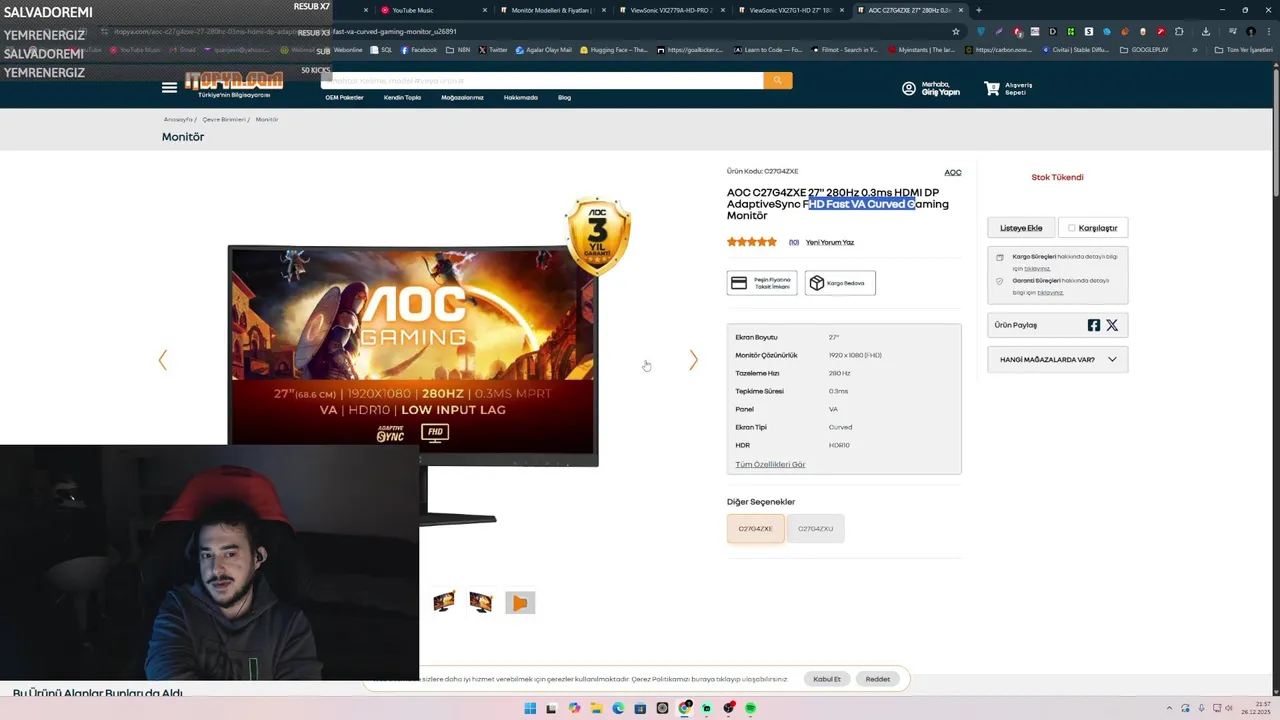Click the Chrome taskbar icon
This screenshot has height=720, width=1280.
tap(684, 708)
